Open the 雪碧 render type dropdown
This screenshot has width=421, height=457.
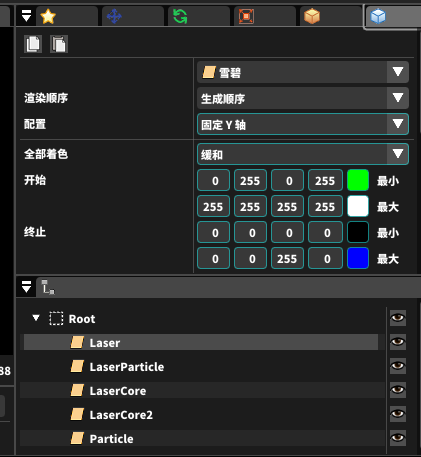[x=303, y=72]
